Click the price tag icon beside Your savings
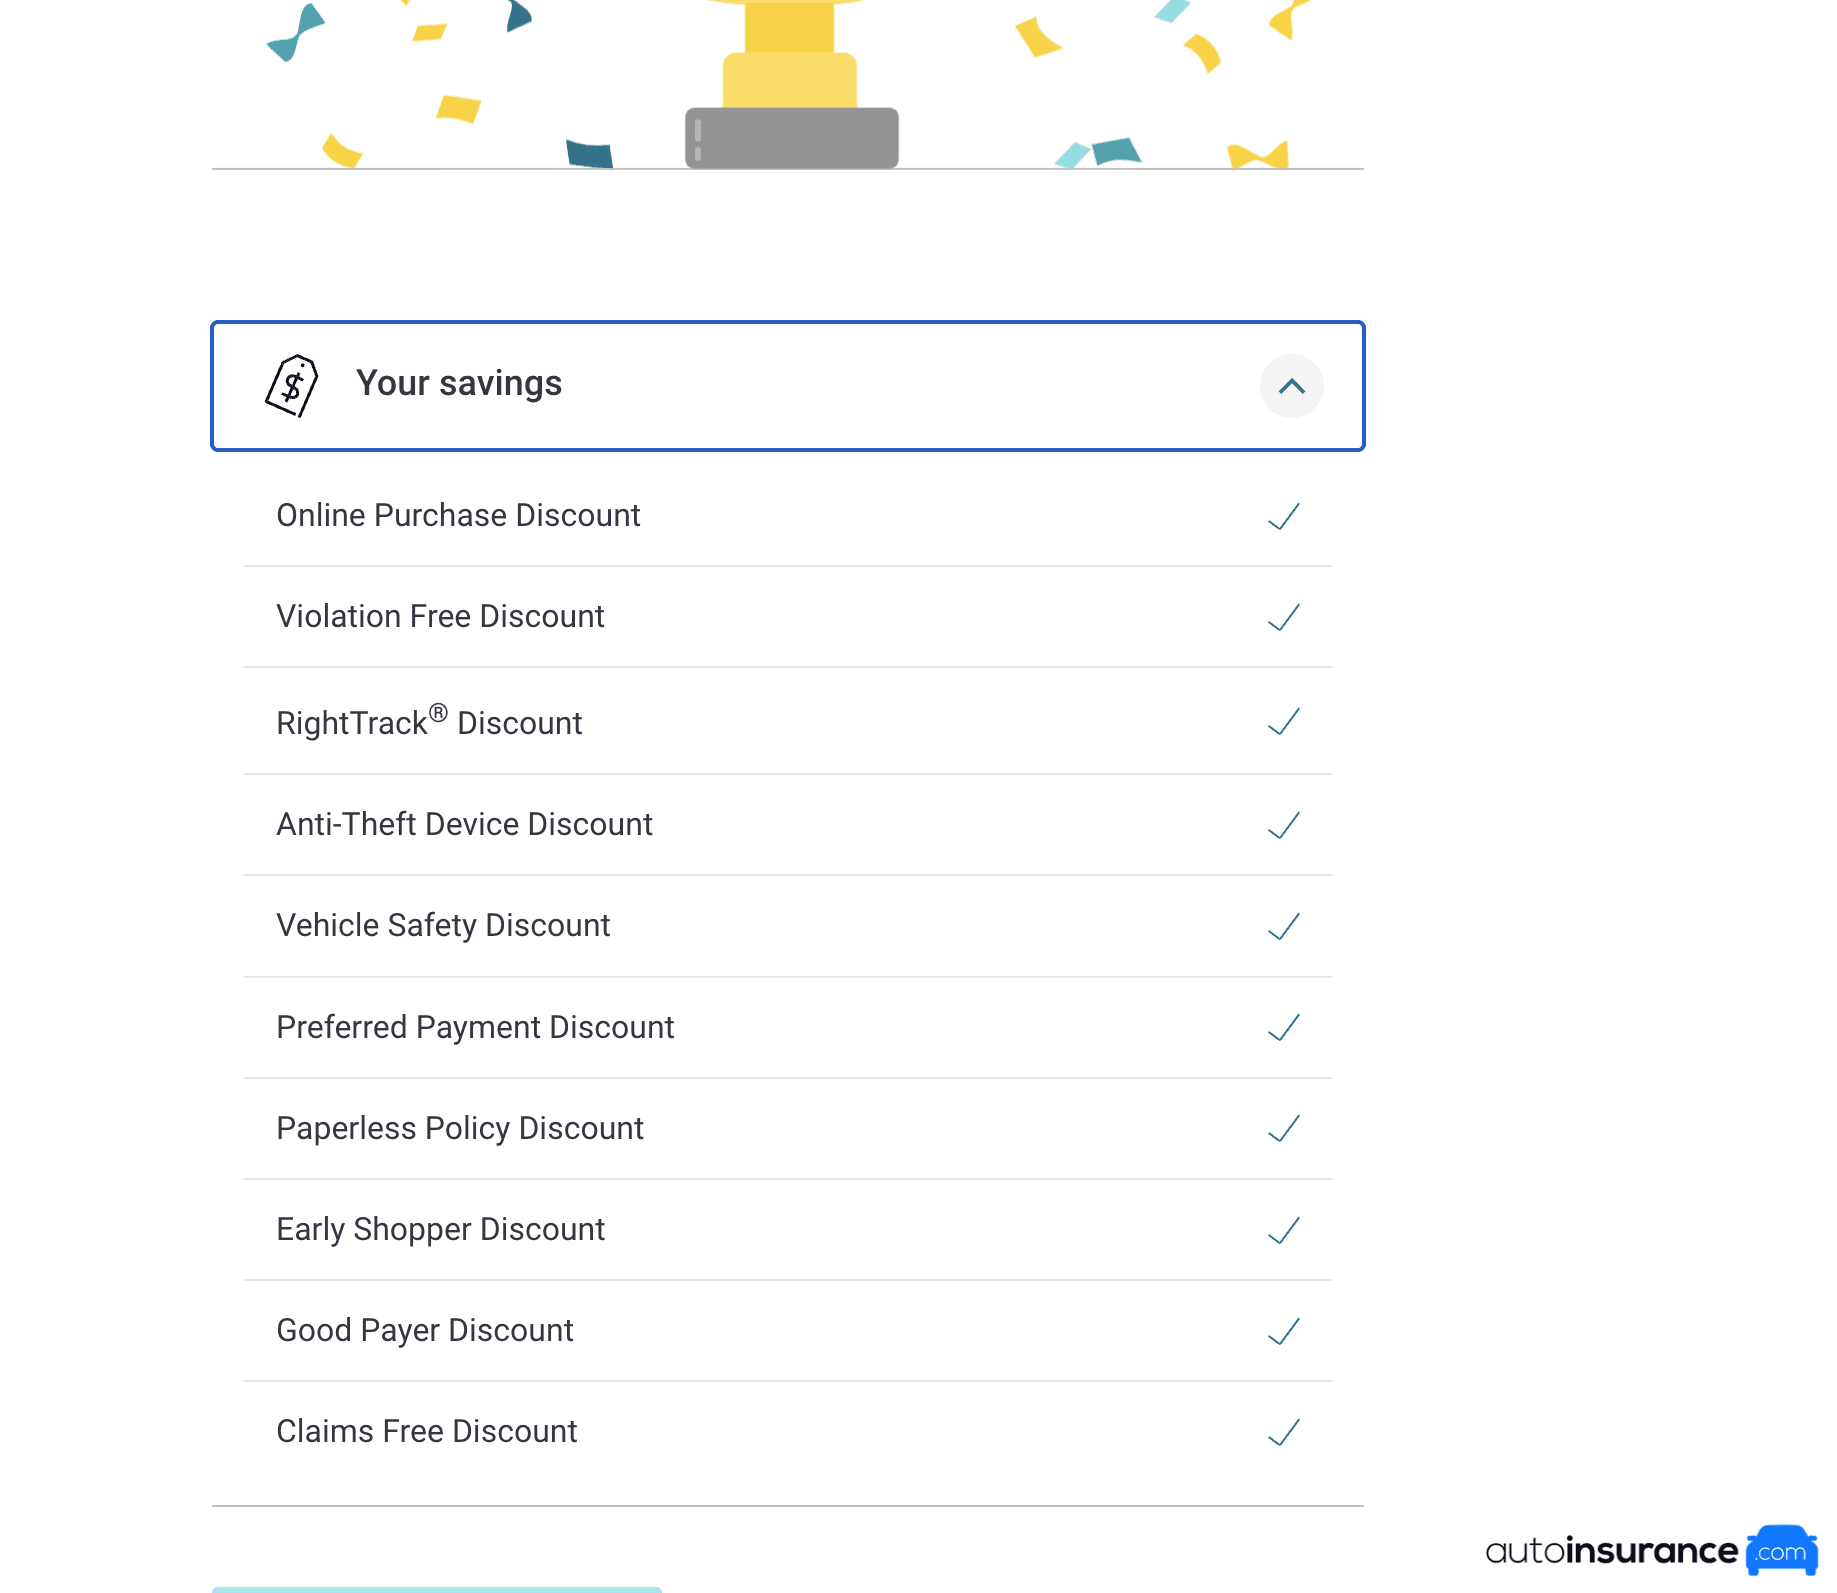This screenshot has height=1593, width=1837. (291, 386)
